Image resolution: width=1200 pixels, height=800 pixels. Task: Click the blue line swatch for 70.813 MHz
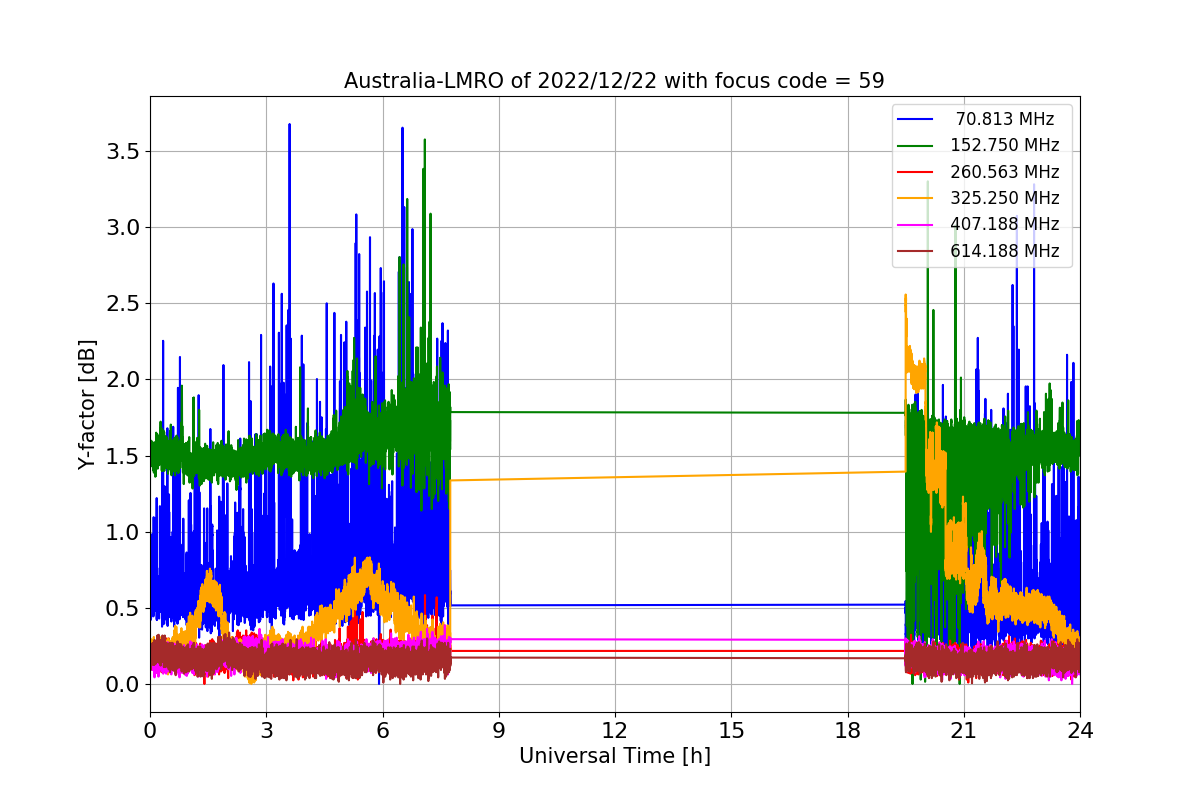point(916,119)
